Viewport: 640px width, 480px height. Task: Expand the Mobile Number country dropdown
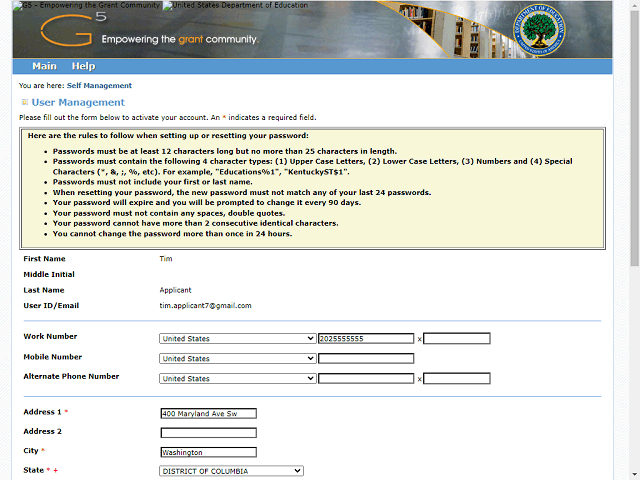(237, 359)
